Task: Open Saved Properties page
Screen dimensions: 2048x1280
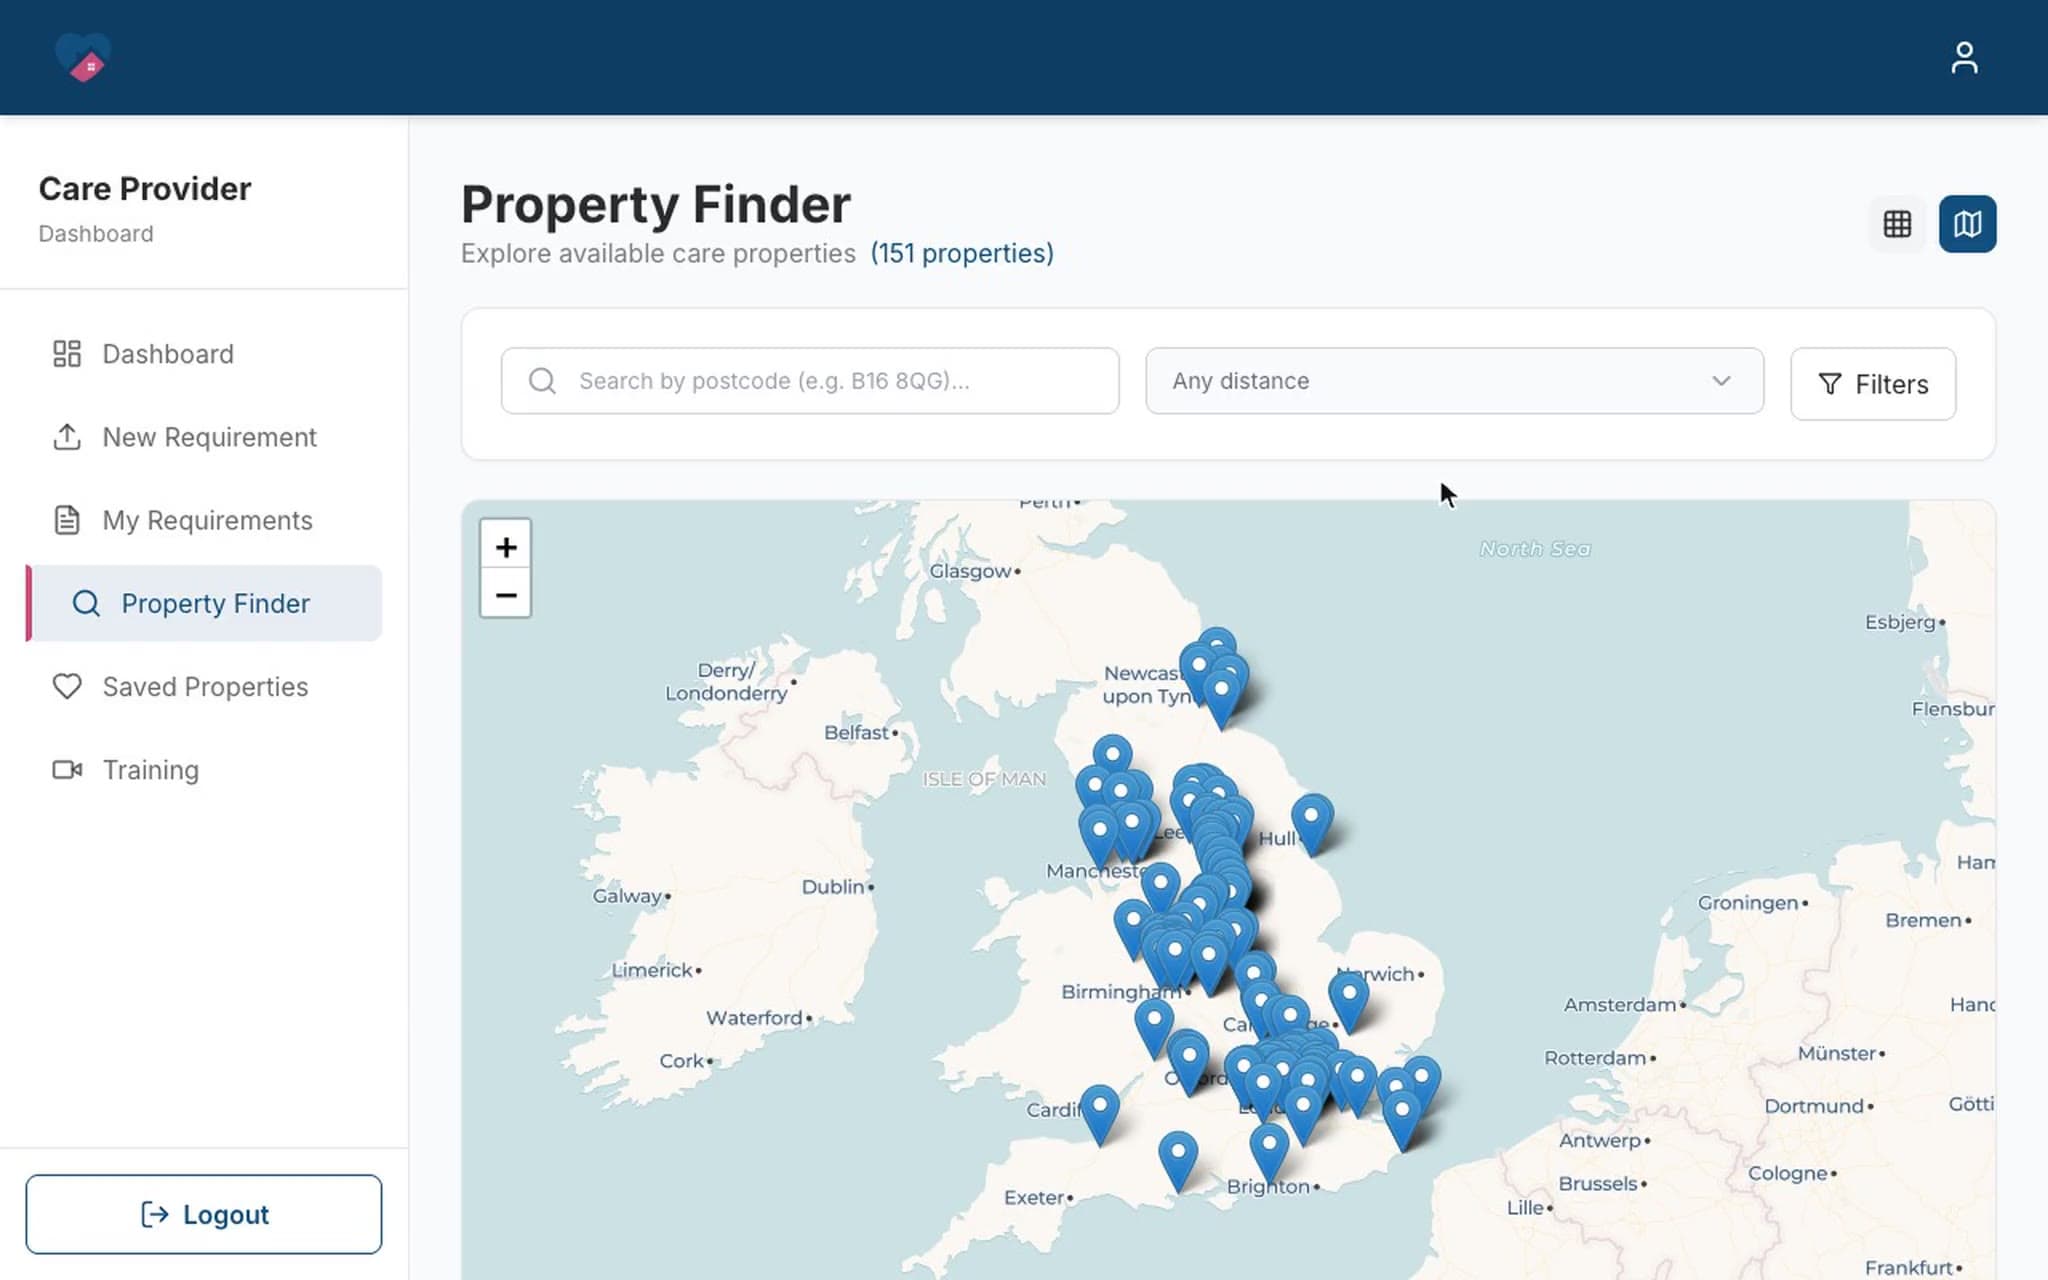Action: (x=204, y=687)
